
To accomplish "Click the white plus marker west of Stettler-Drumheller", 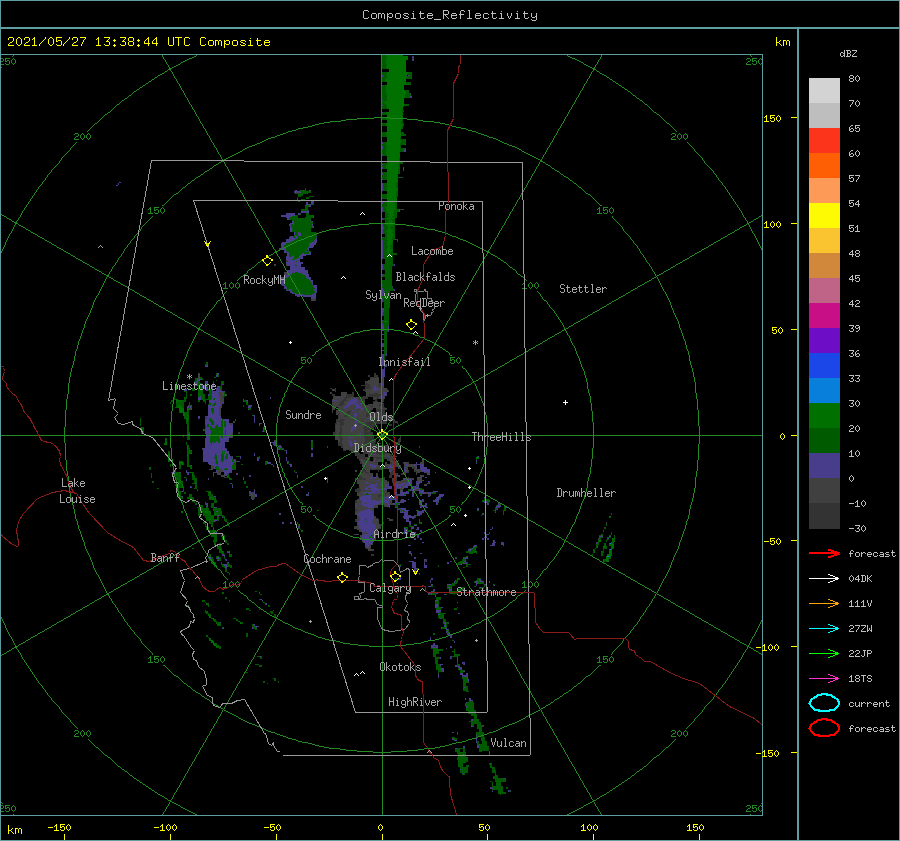I will pos(565,402).
